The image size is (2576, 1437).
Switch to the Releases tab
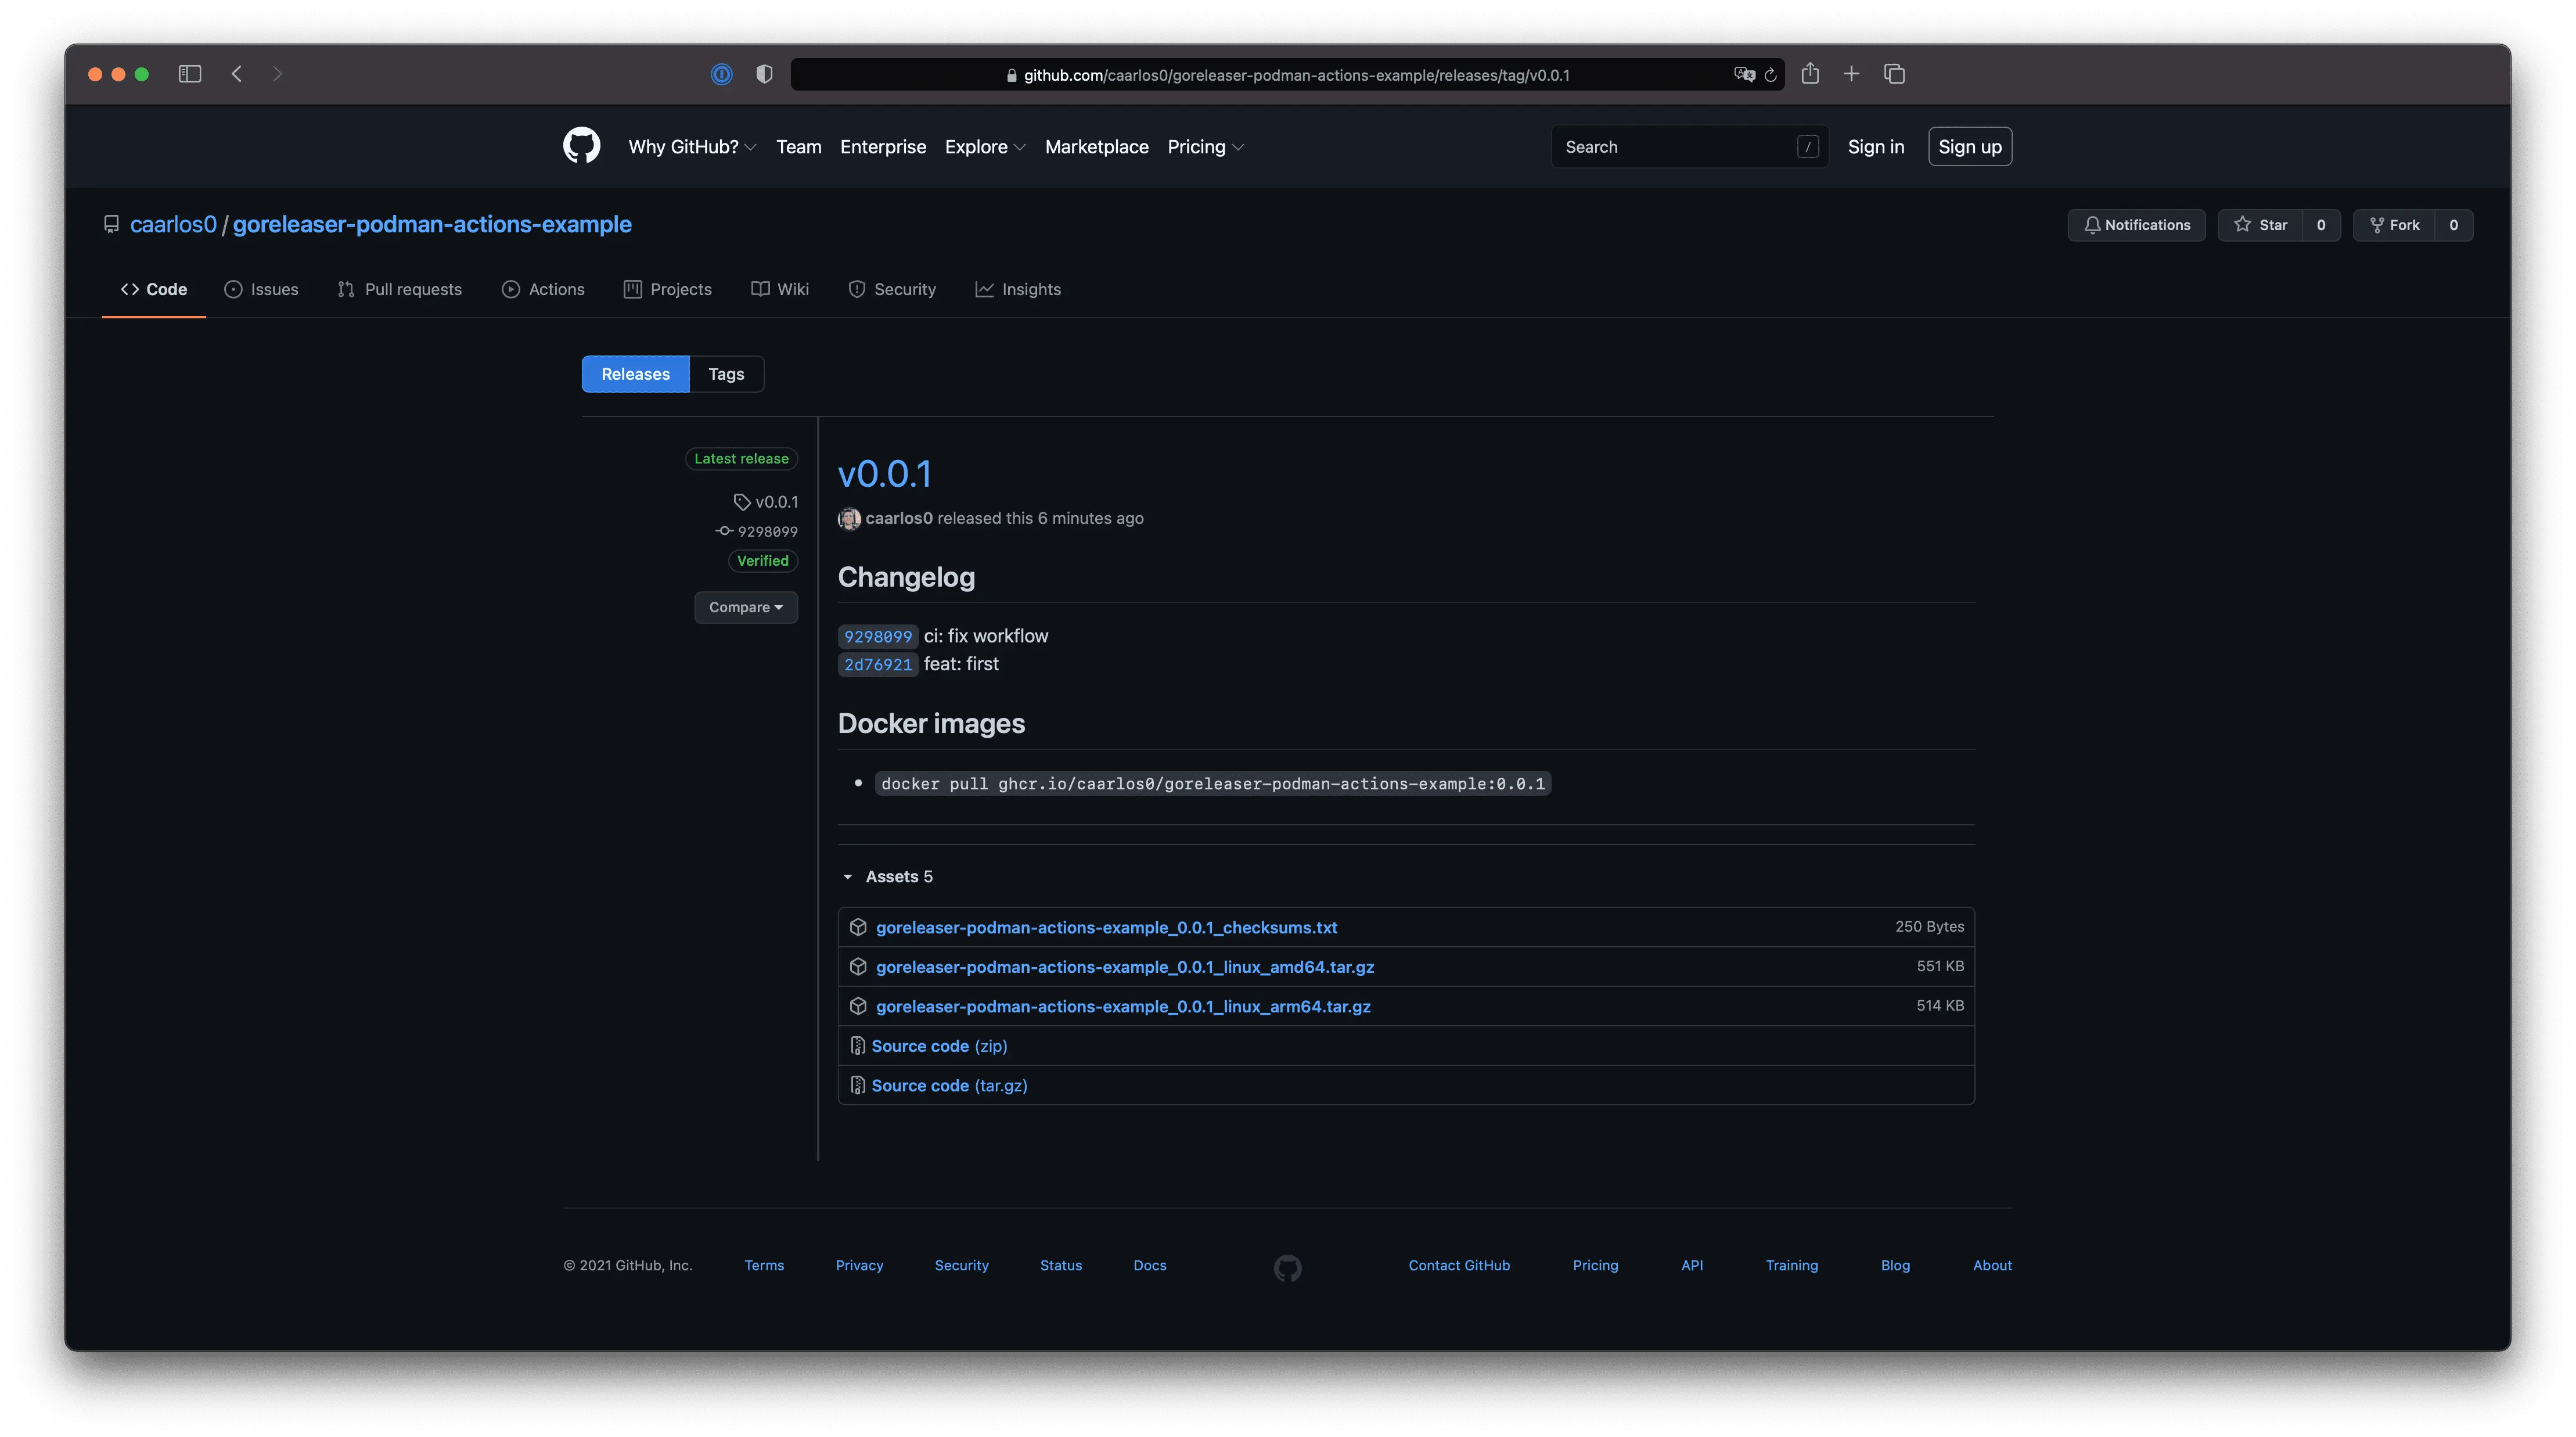click(x=635, y=374)
